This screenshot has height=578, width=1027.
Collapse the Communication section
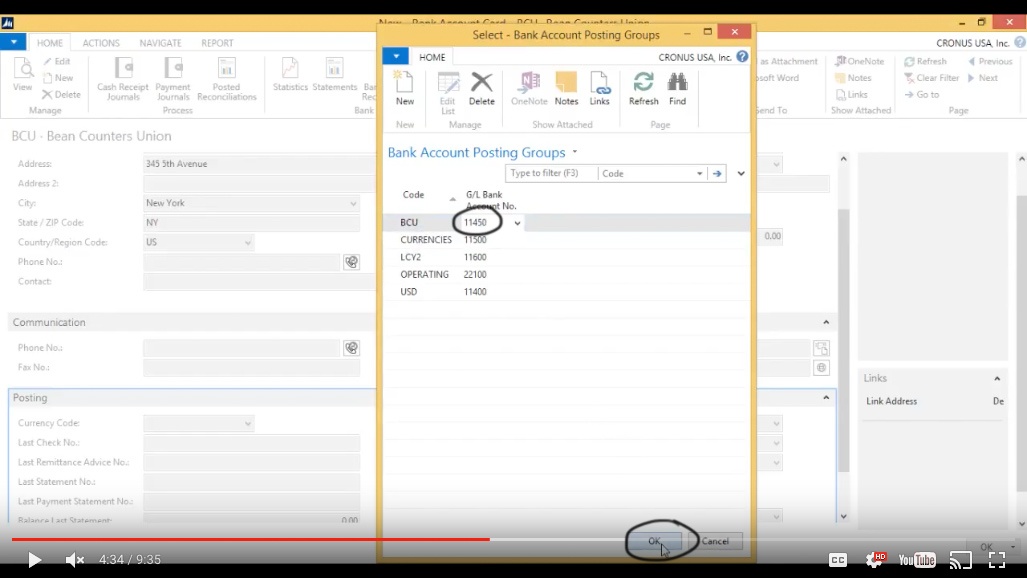[x=826, y=322]
